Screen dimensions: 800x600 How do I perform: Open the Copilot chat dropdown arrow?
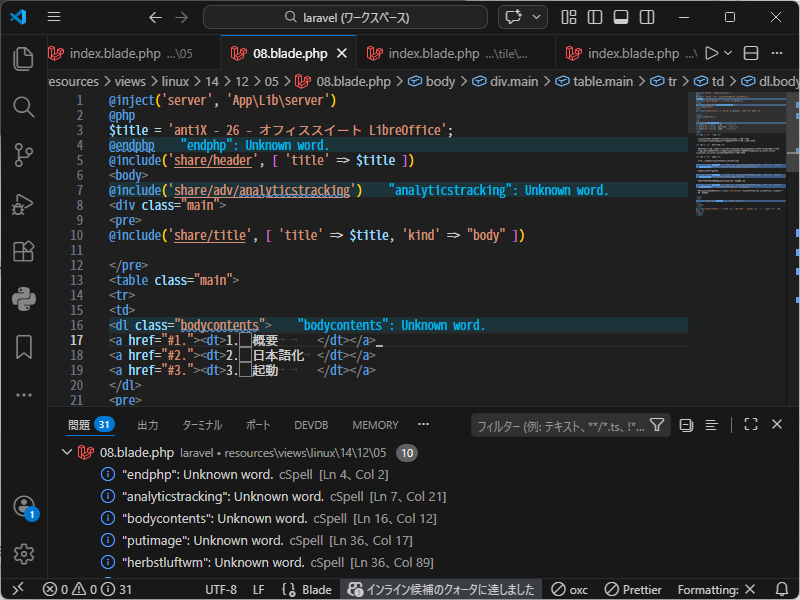[539, 18]
